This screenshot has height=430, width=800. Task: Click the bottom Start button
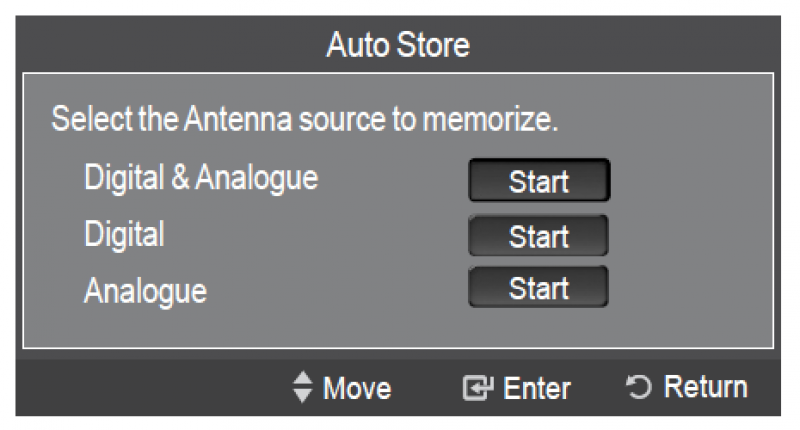538,287
